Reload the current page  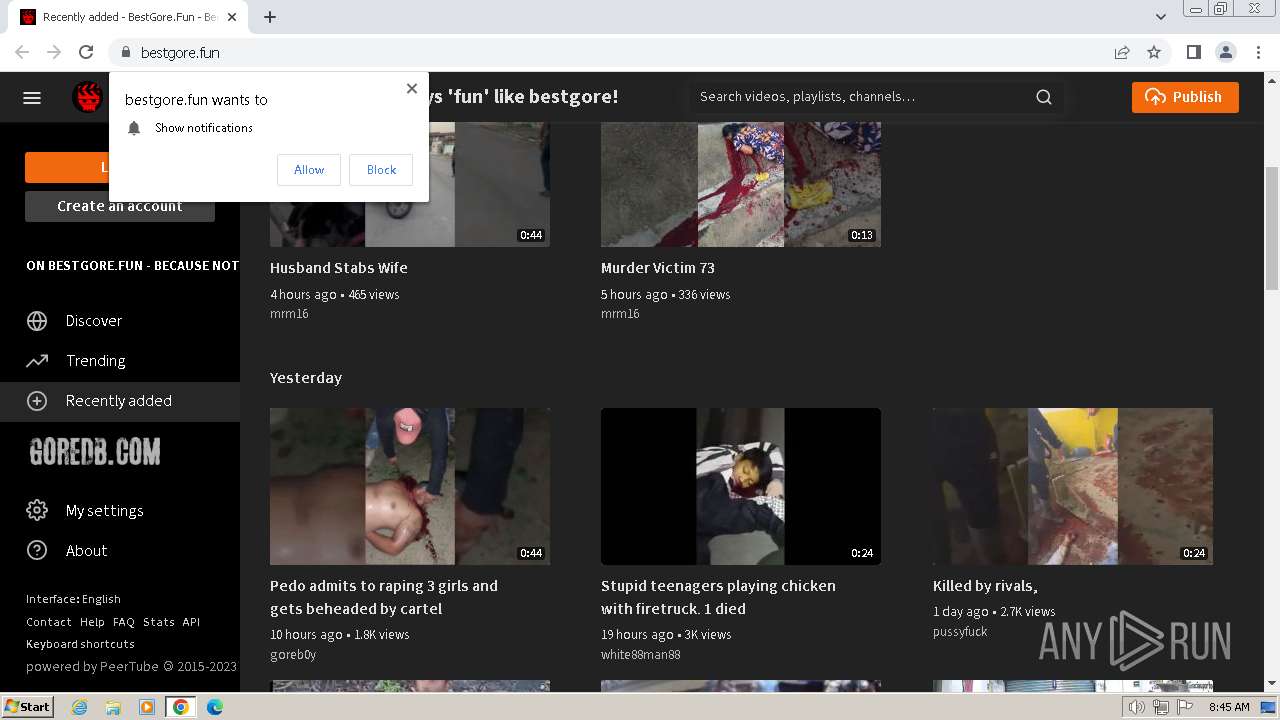pyautogui.click(x=86, y=52)
